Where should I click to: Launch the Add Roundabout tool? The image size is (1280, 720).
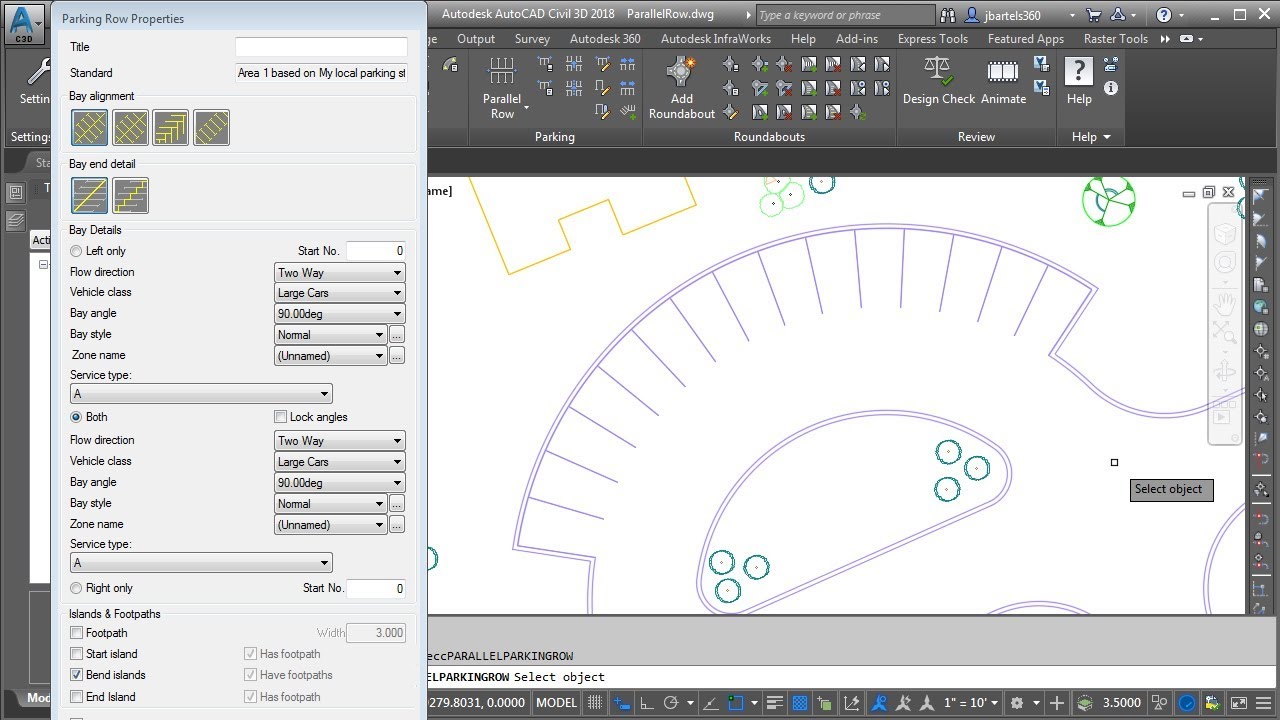pos(682,88)
